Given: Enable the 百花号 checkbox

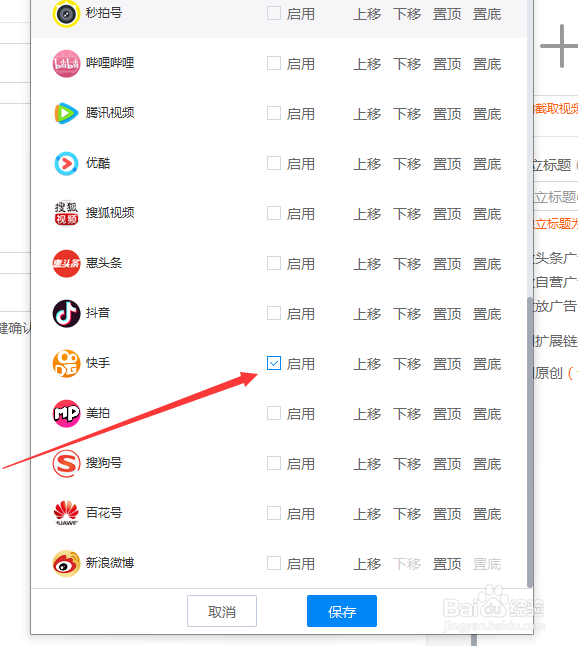Looking at the screenshot, I should [274, 513].
